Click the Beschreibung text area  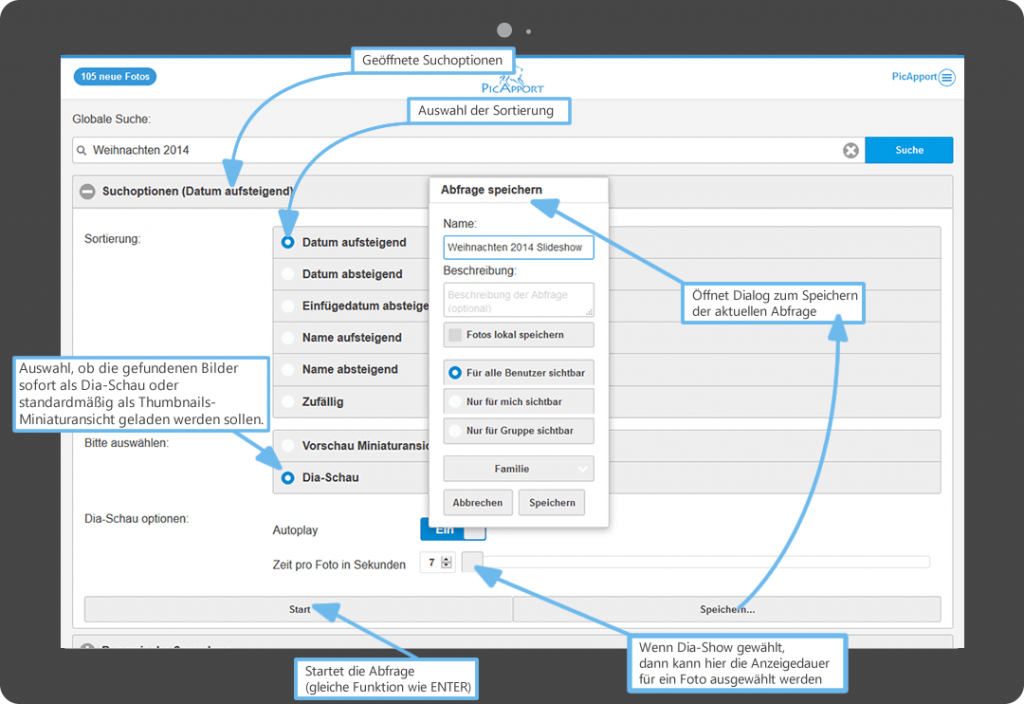tap(518, 299)
